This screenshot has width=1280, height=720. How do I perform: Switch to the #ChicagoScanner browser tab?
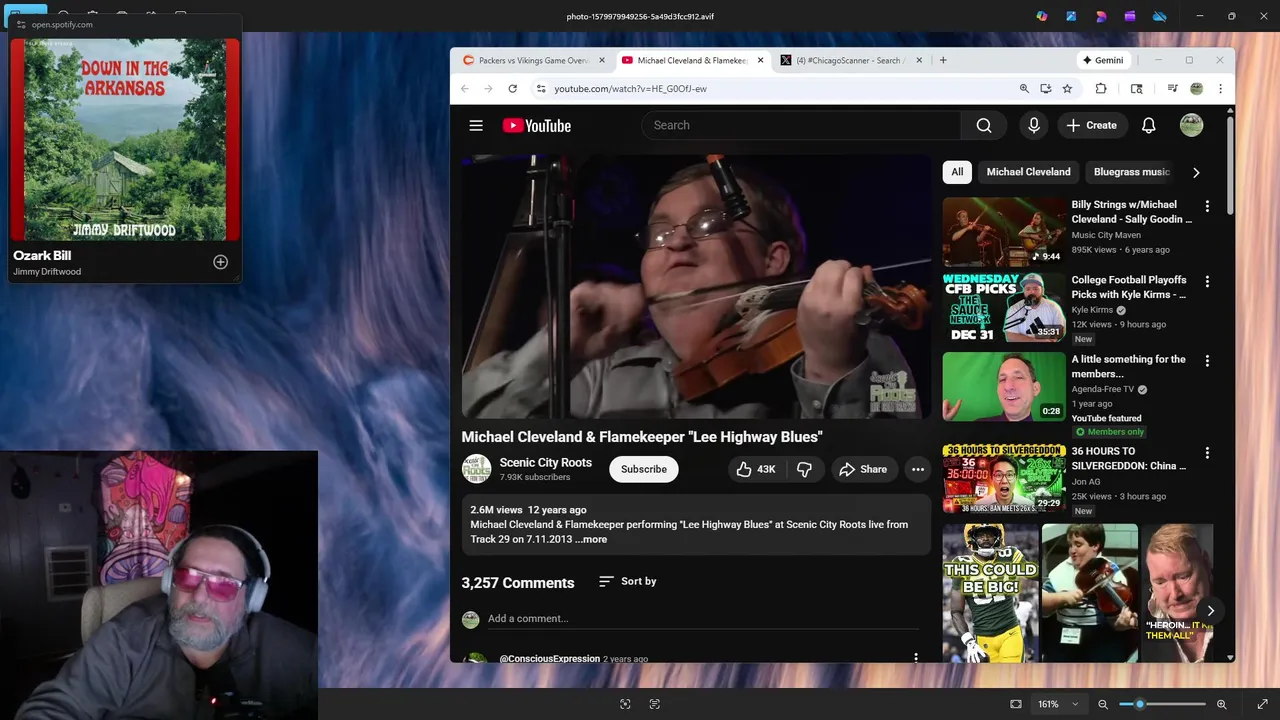852,60
